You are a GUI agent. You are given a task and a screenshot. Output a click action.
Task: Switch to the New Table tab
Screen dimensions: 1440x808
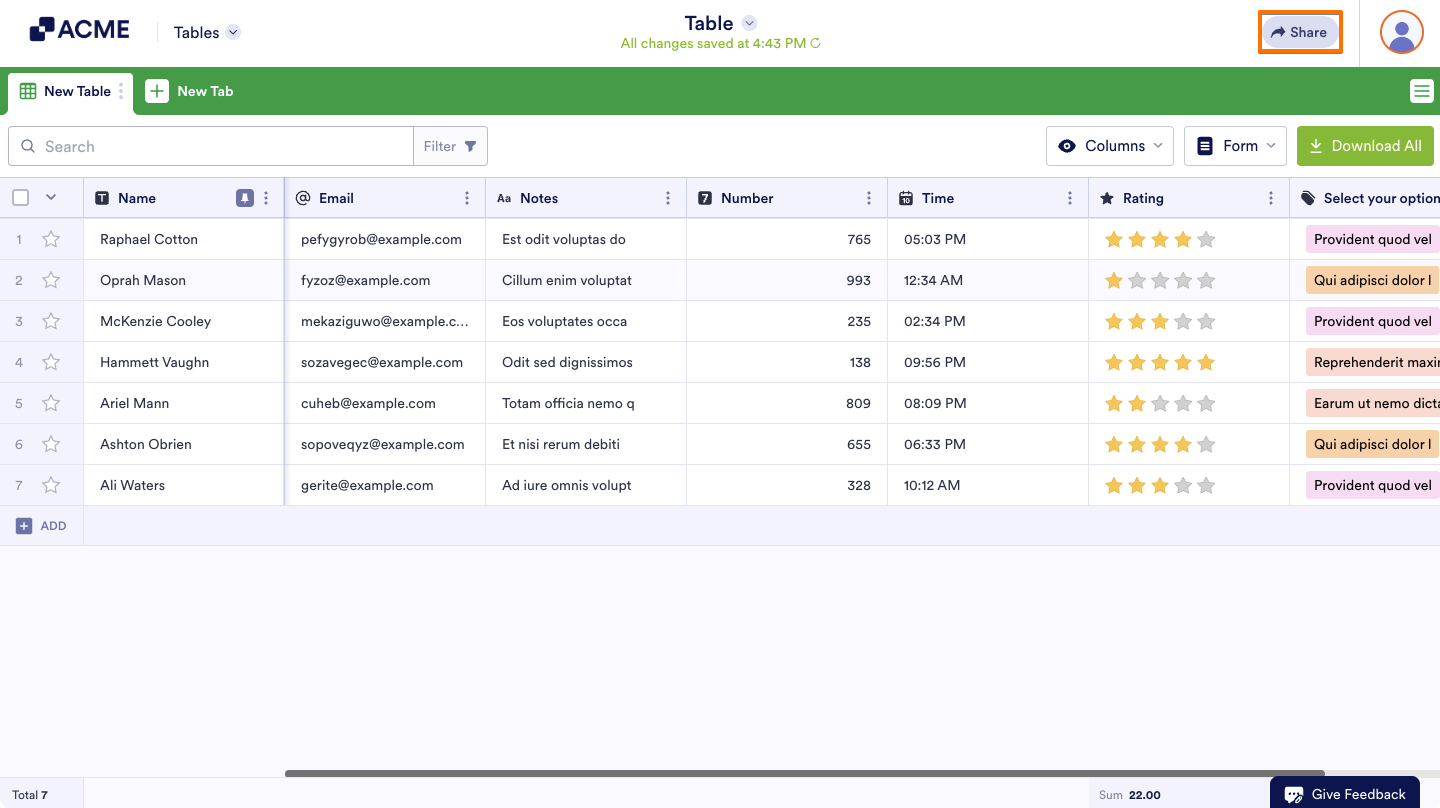click(x=70, y=91)
